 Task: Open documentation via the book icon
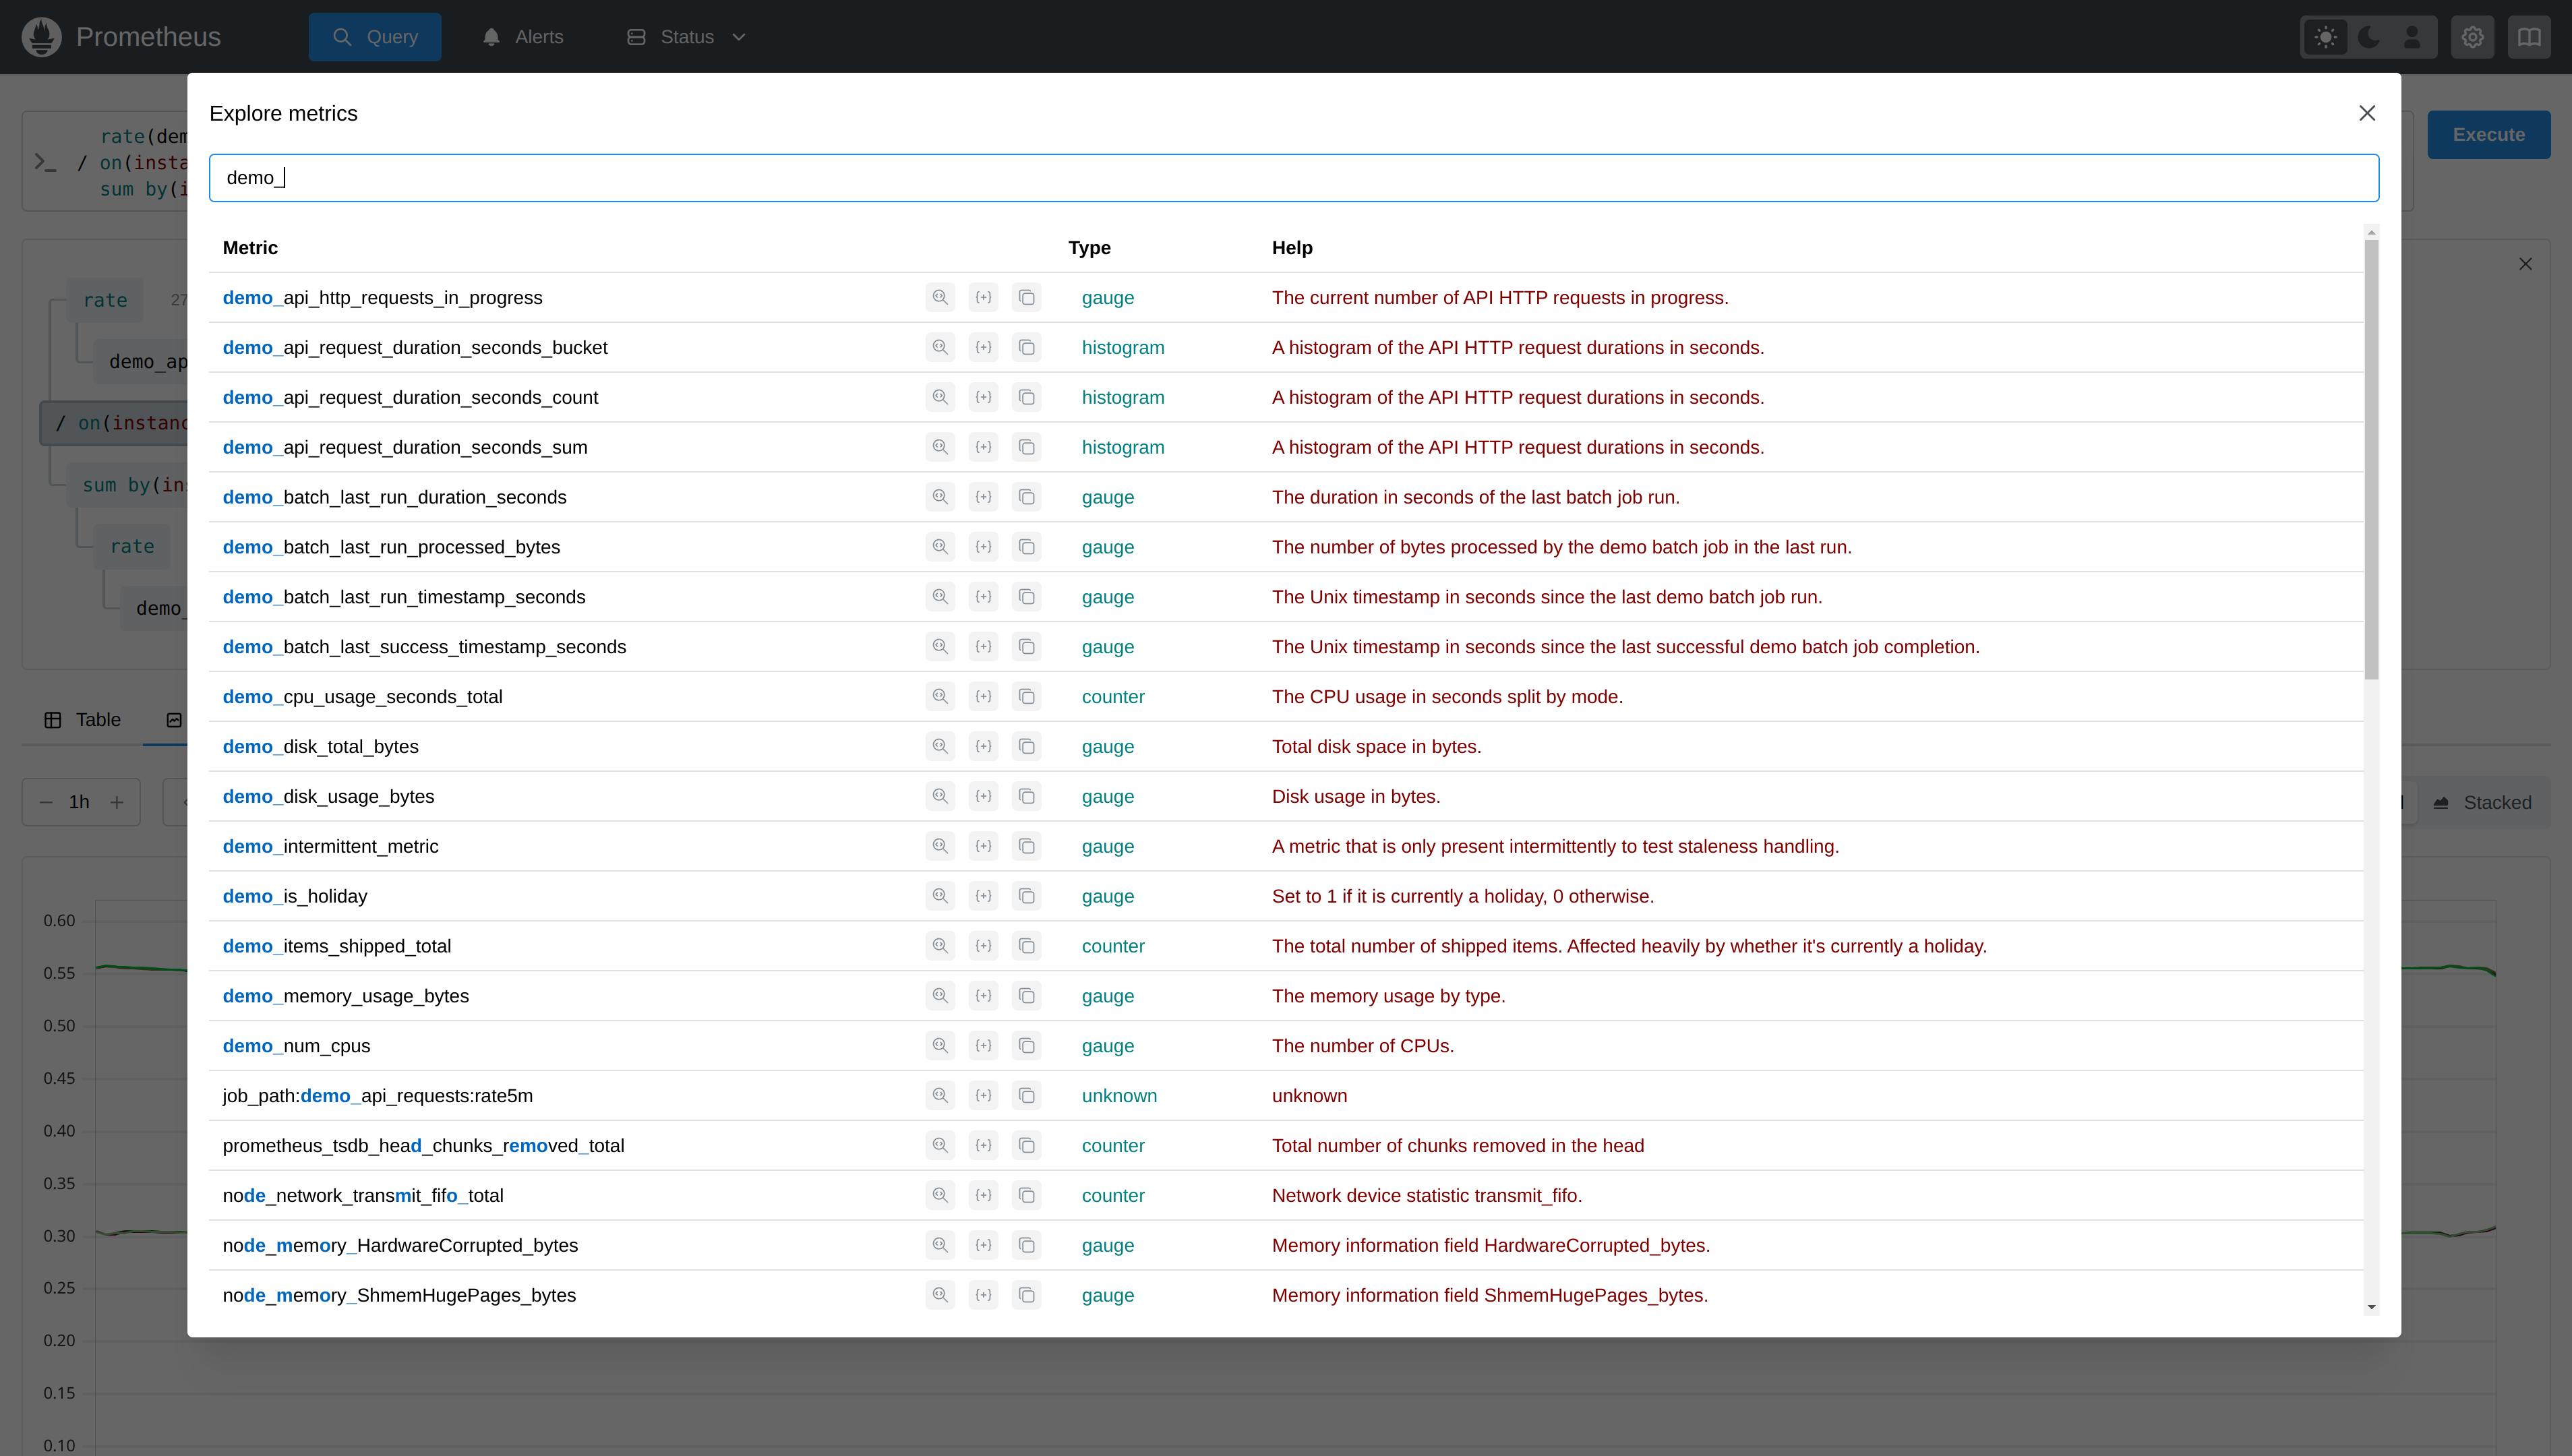2530,36
